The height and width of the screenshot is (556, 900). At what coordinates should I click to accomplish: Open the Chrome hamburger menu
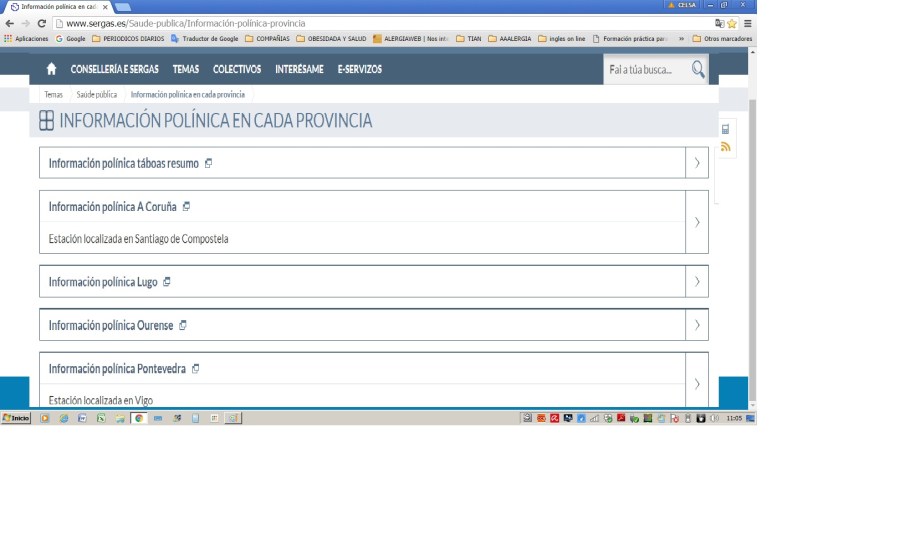coord(747,23)
